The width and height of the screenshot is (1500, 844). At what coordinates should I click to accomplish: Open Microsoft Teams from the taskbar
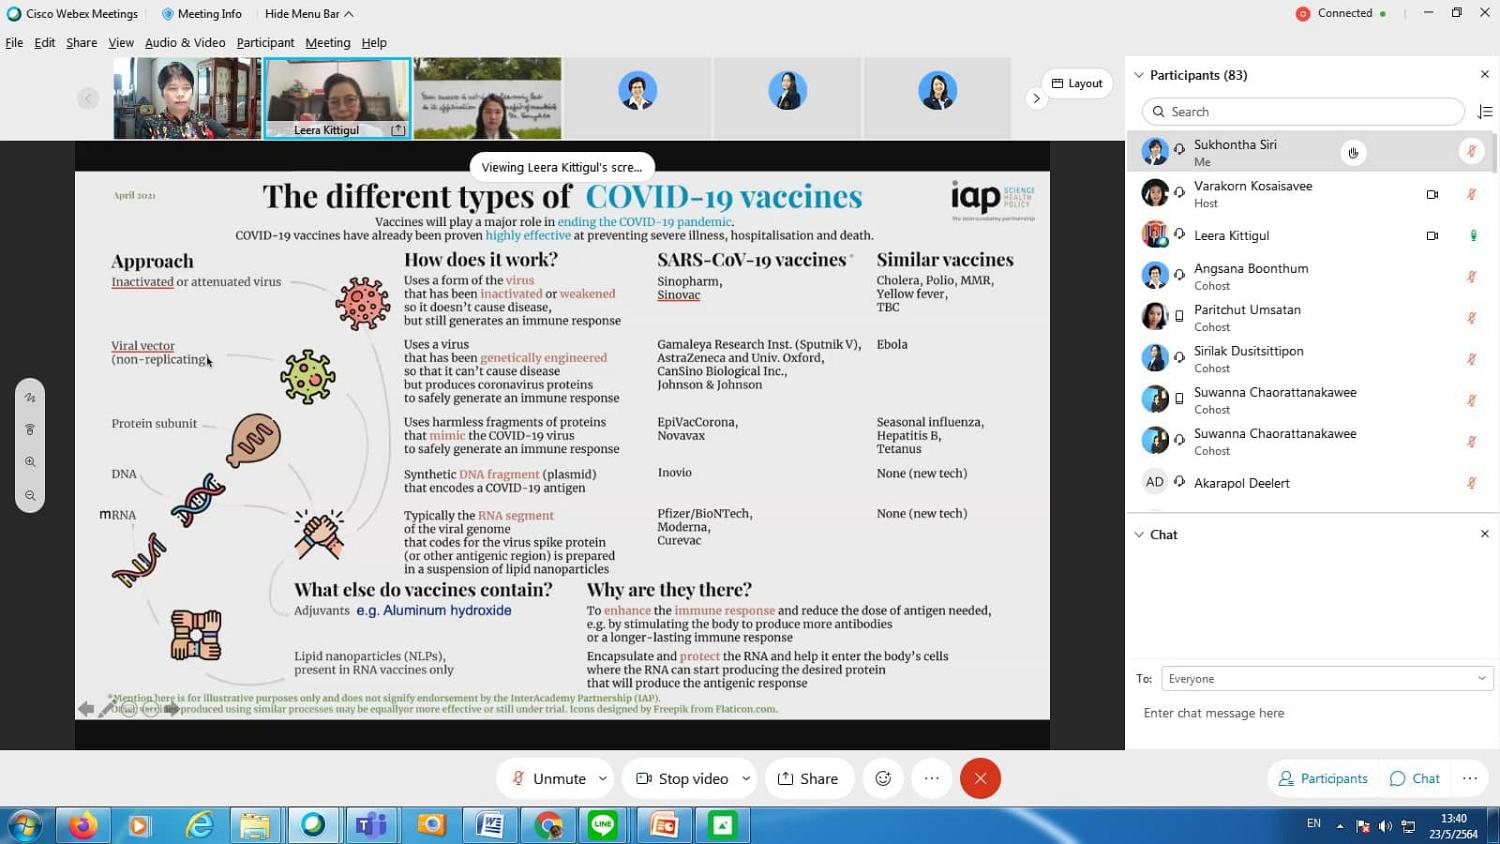pos(371,825)
